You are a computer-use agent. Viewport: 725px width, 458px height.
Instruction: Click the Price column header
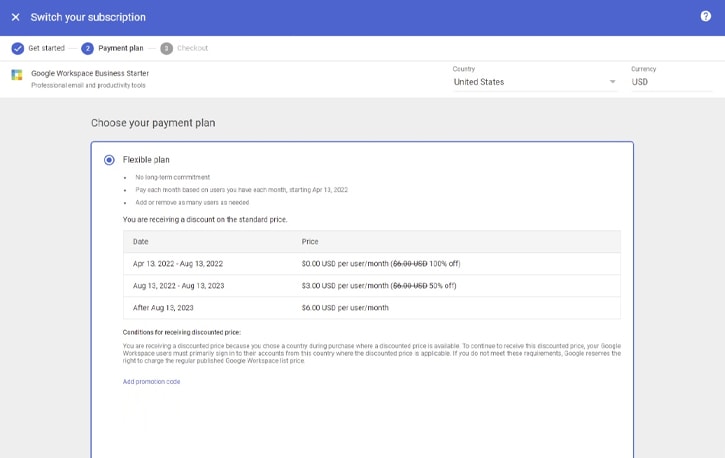coord(310,241)
